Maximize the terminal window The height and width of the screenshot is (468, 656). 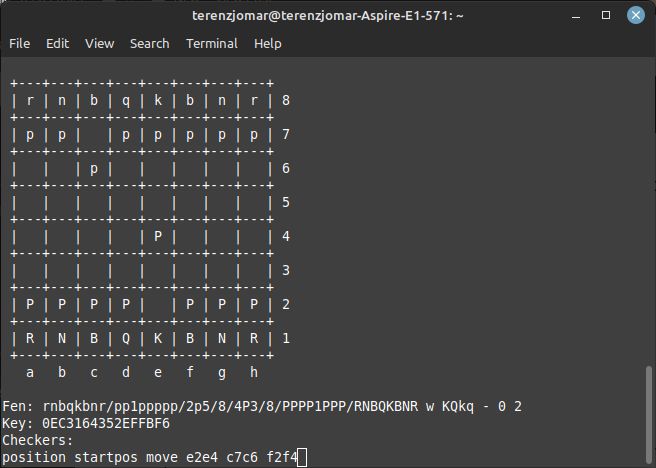606,16
